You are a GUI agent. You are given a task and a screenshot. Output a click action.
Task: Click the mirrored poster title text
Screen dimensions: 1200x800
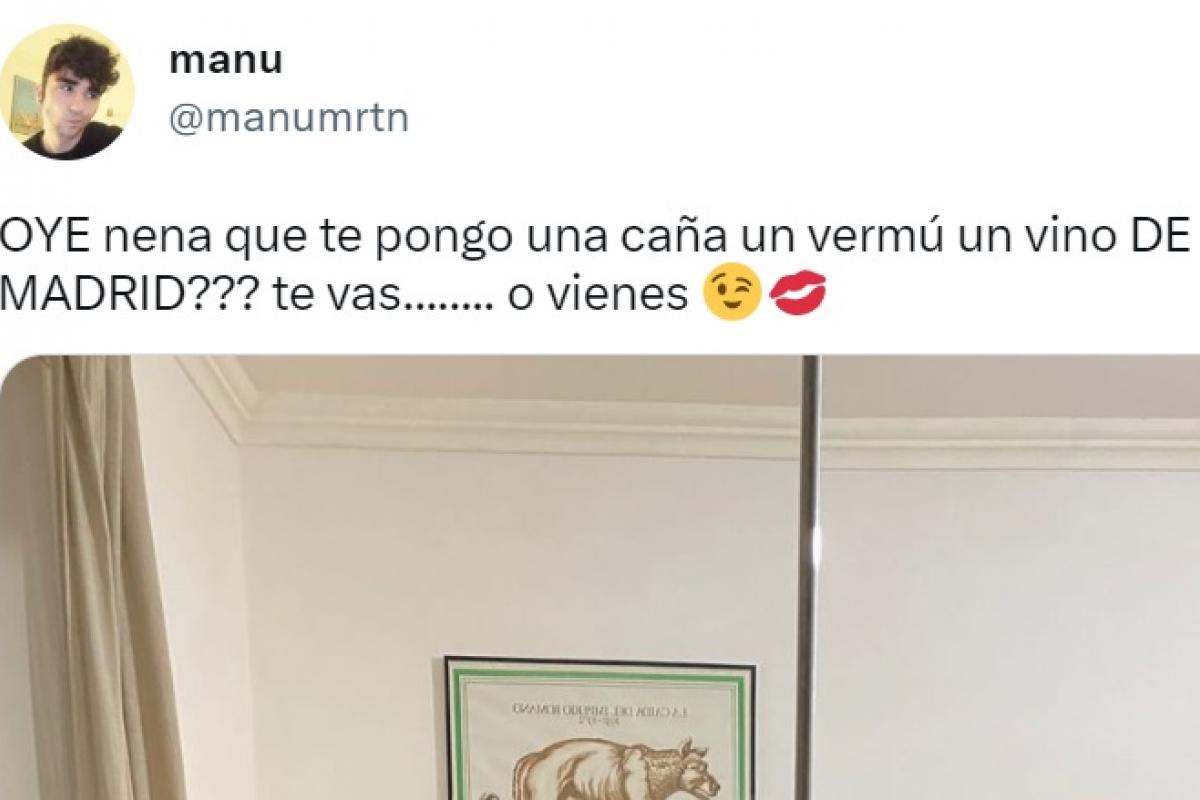tap(600, 713)
